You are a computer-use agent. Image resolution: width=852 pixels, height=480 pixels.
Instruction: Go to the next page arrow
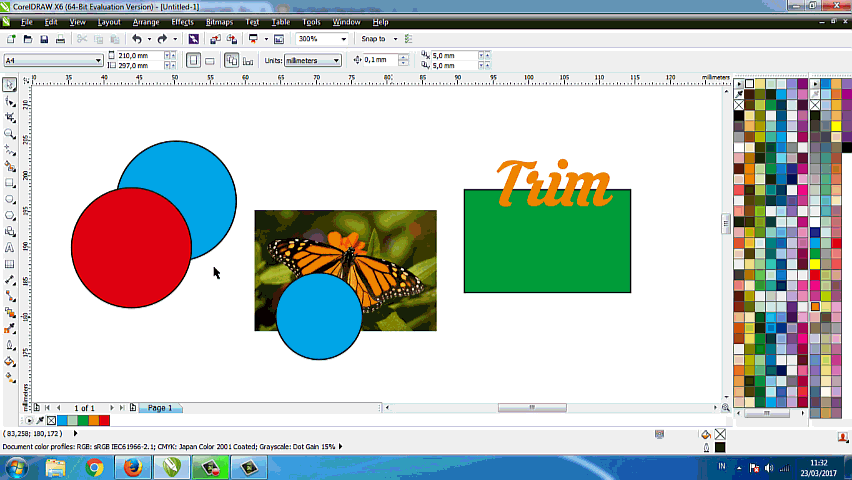pos(112,408)
